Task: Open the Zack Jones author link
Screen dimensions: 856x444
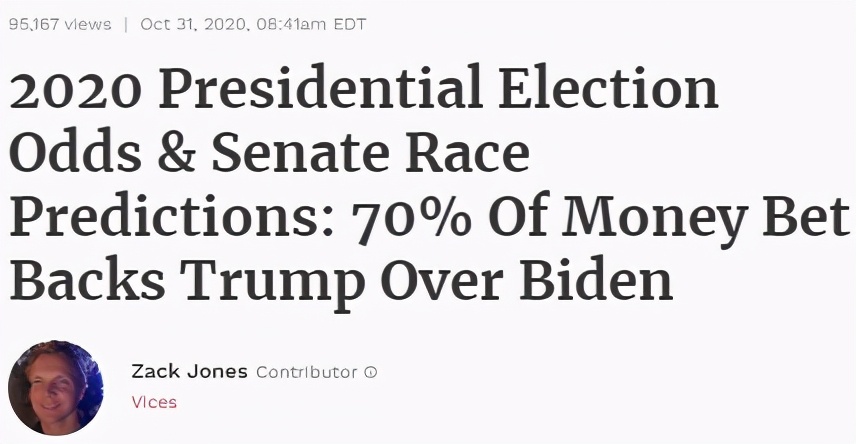Action: point(189,372)
